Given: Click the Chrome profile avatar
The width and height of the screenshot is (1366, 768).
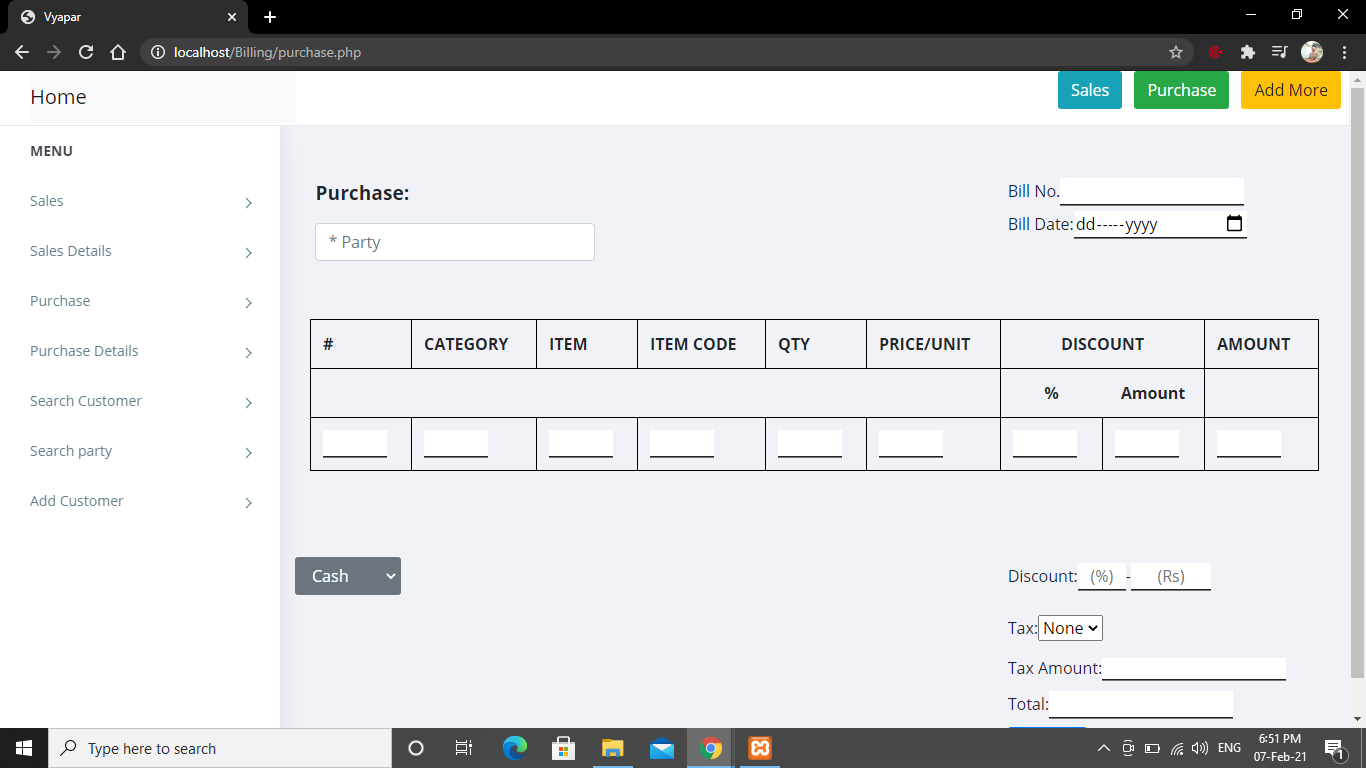Looking at the screenshot, I should [1312, 52].
